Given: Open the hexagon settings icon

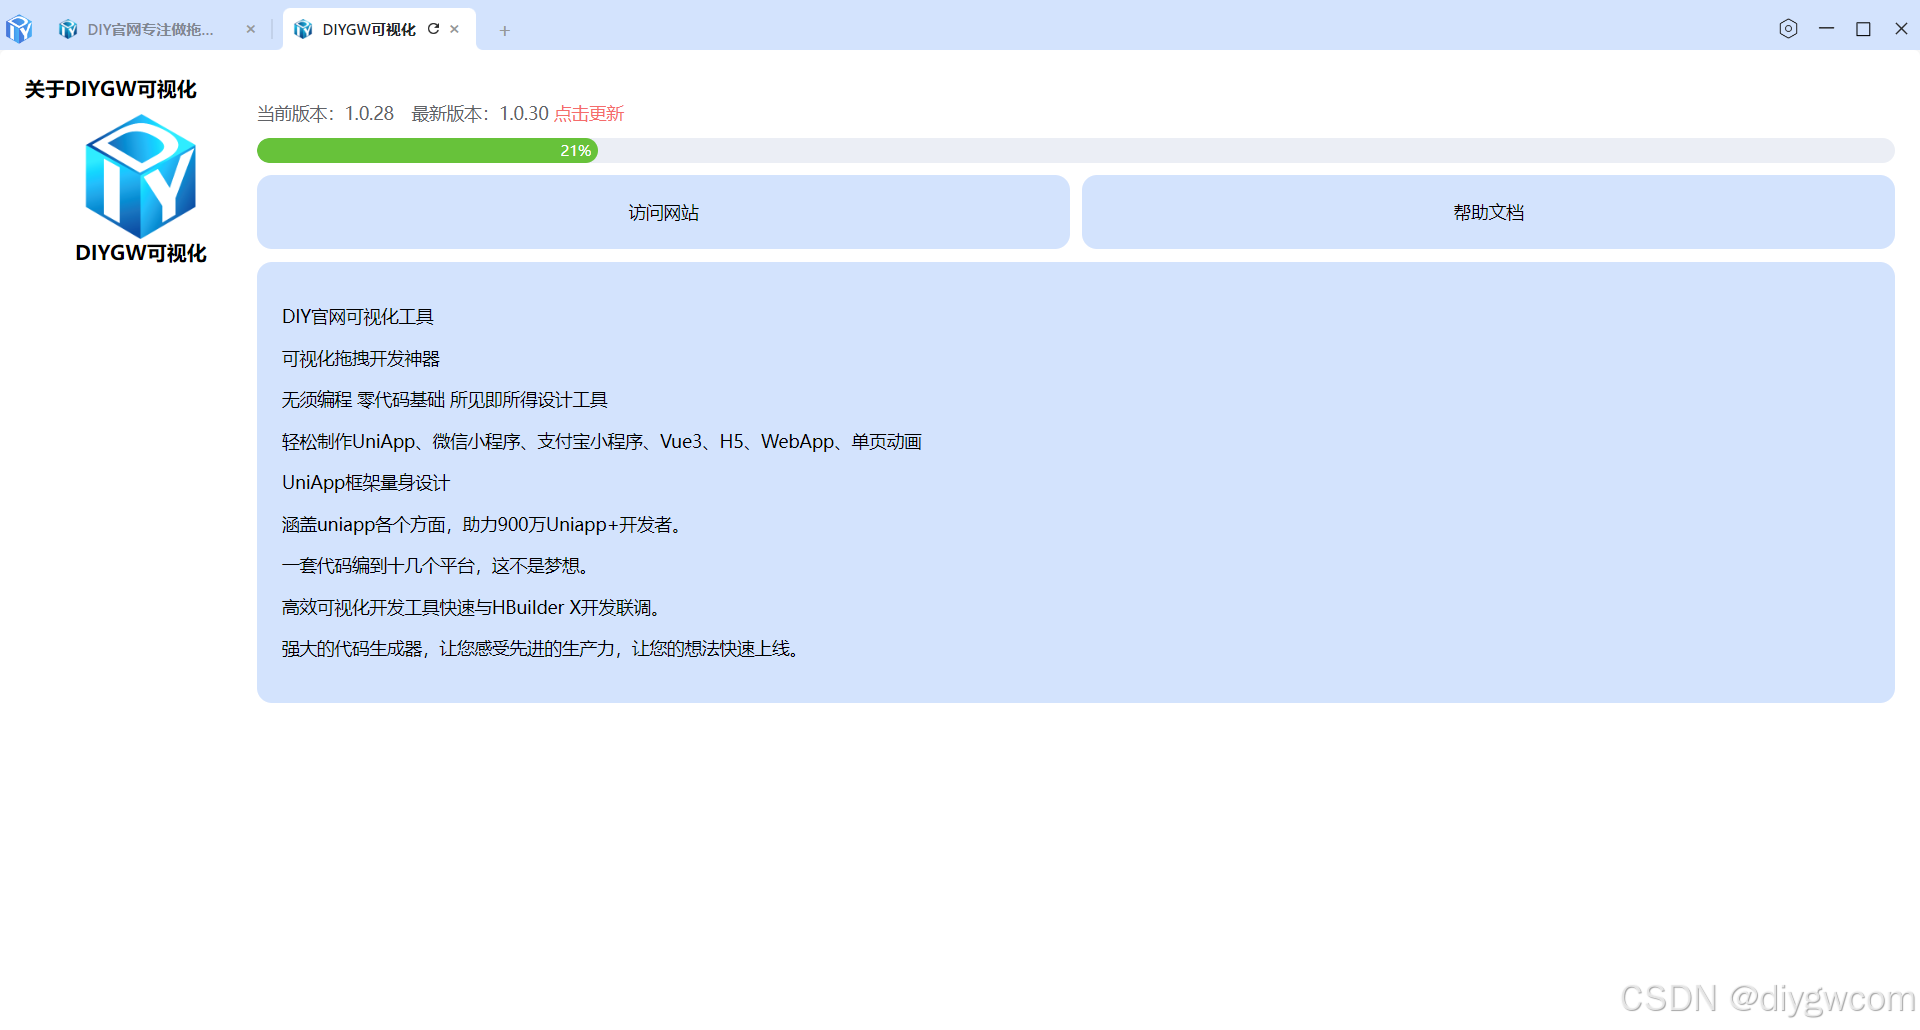Looking at the screenshot, I should pos(1789,29).
